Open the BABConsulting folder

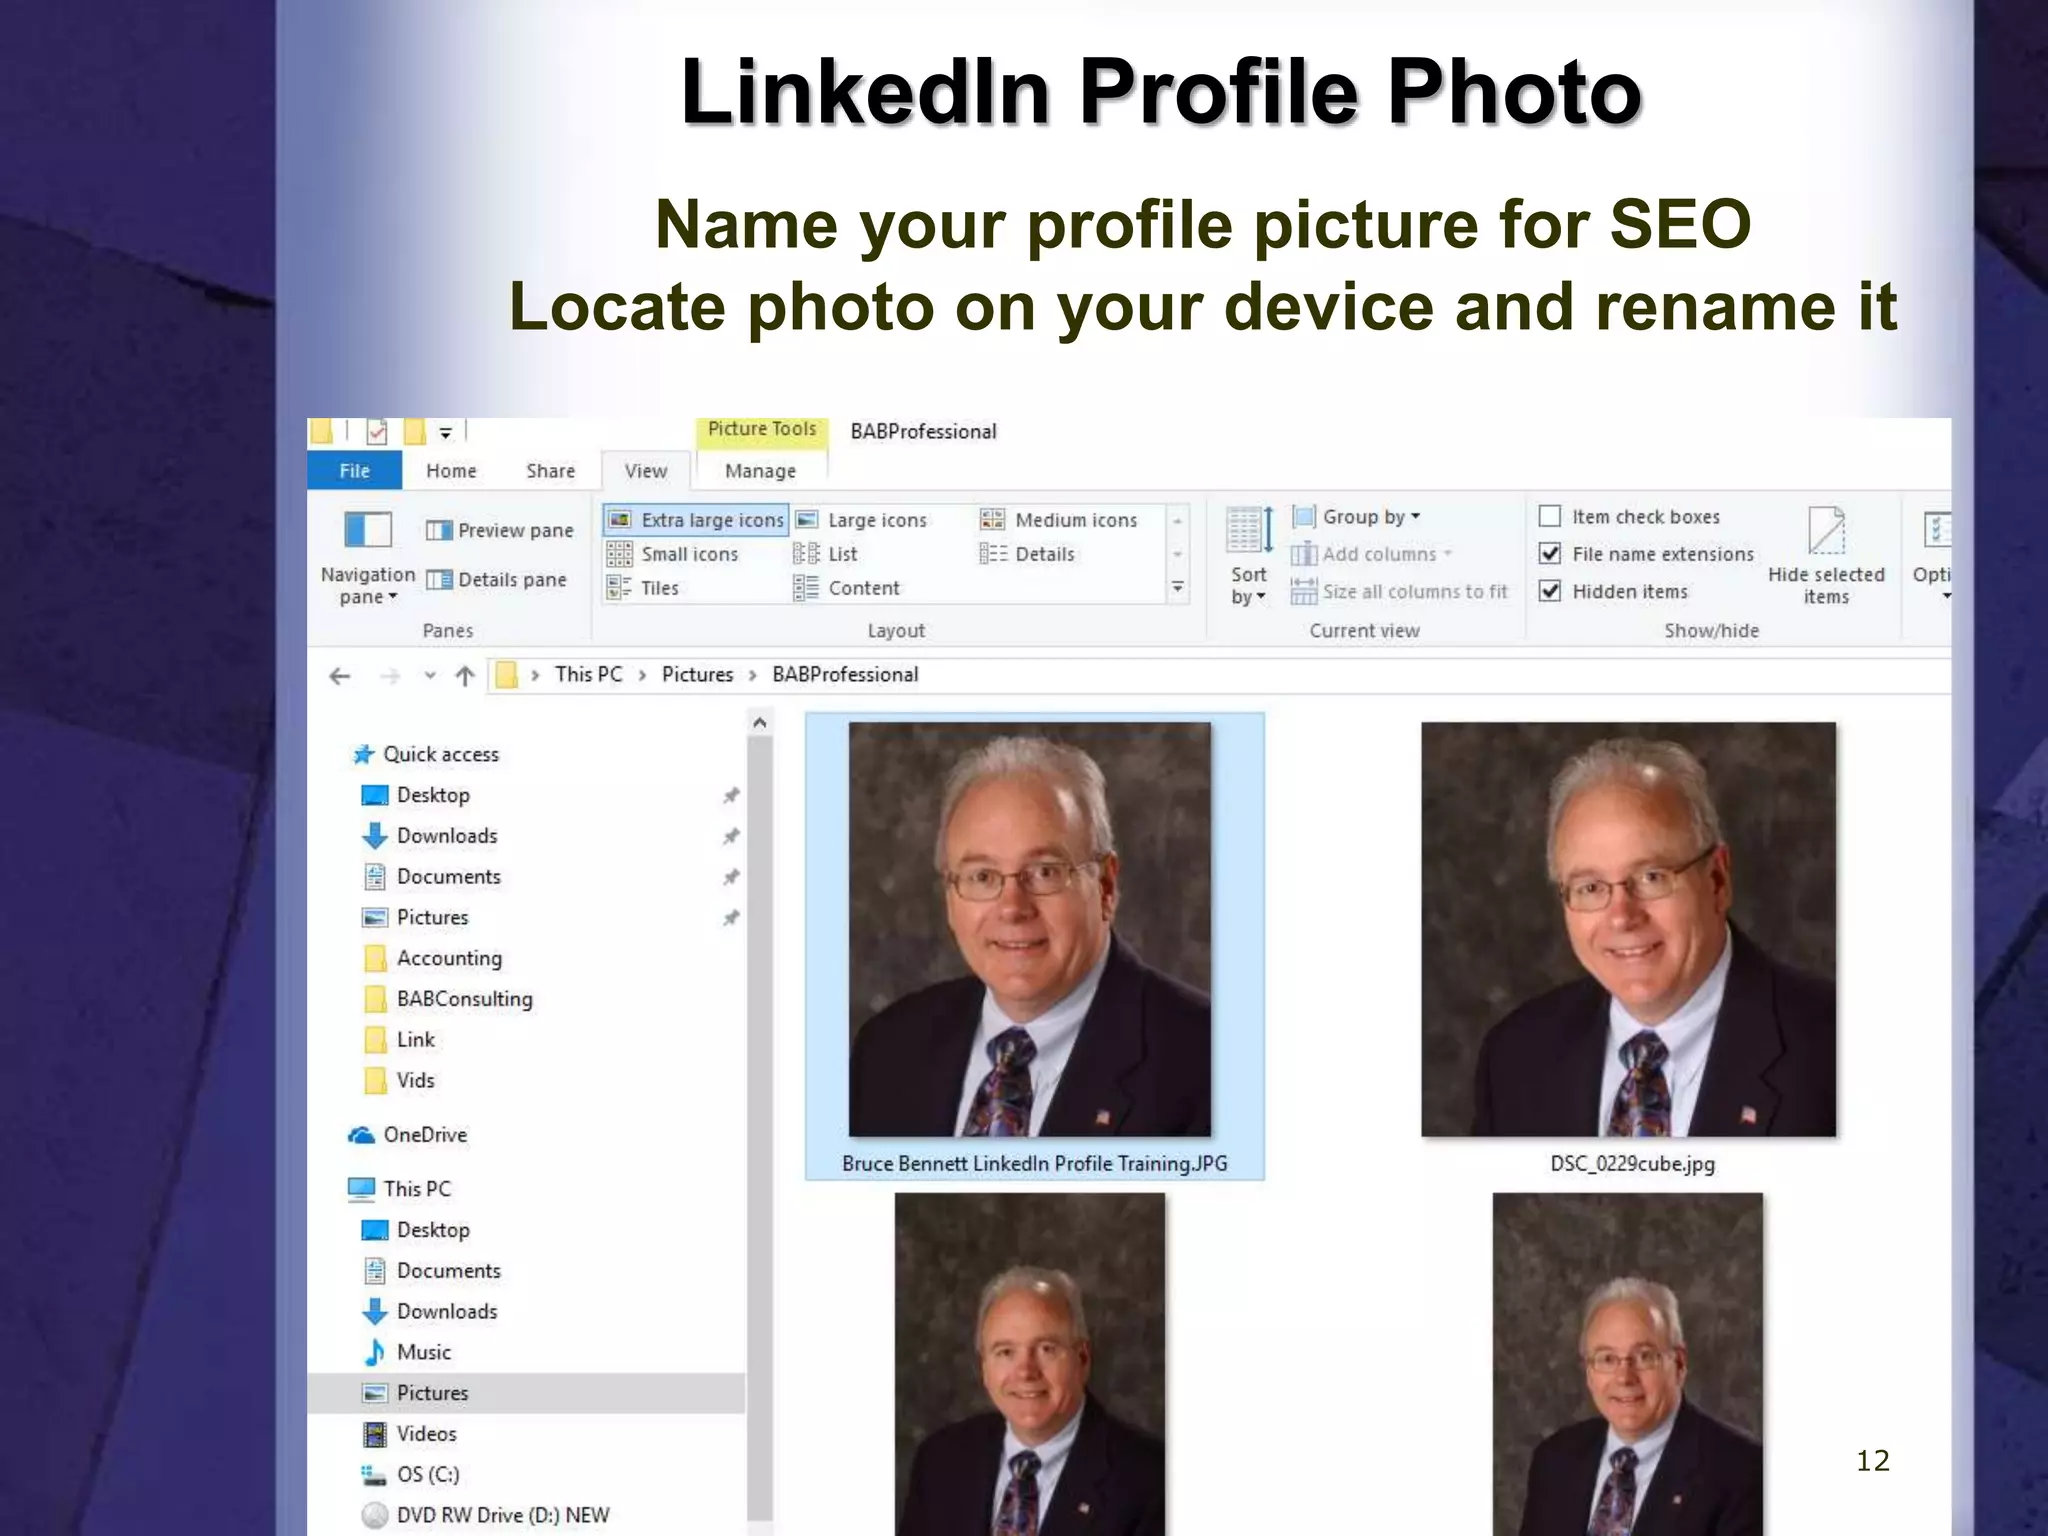point(464,999)
